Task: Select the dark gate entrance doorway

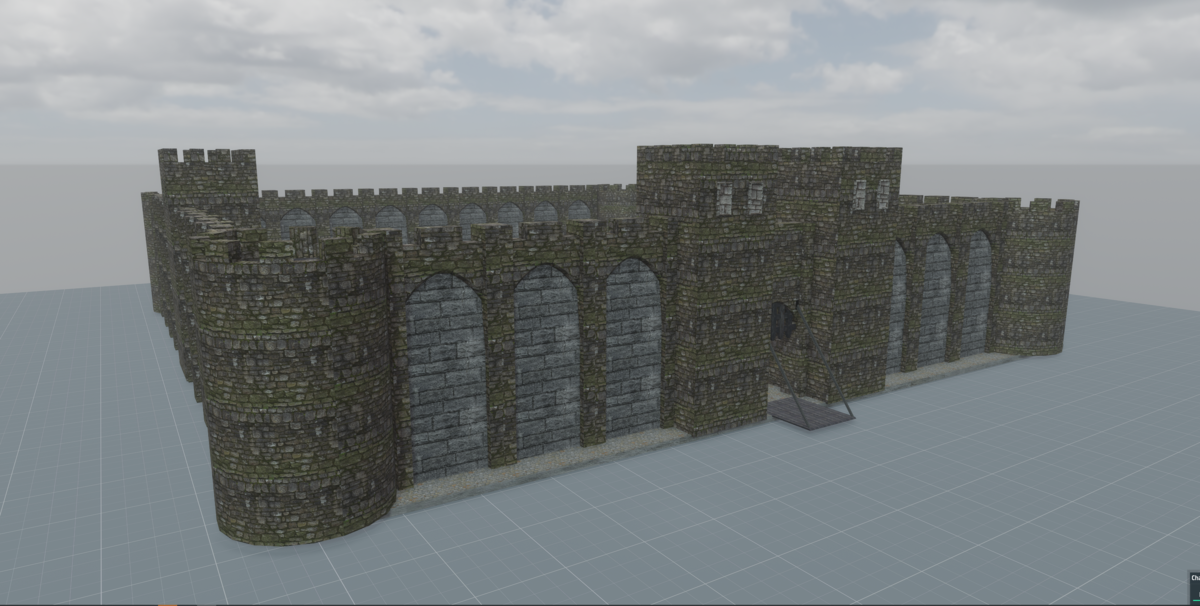Action: coord(782,325)
